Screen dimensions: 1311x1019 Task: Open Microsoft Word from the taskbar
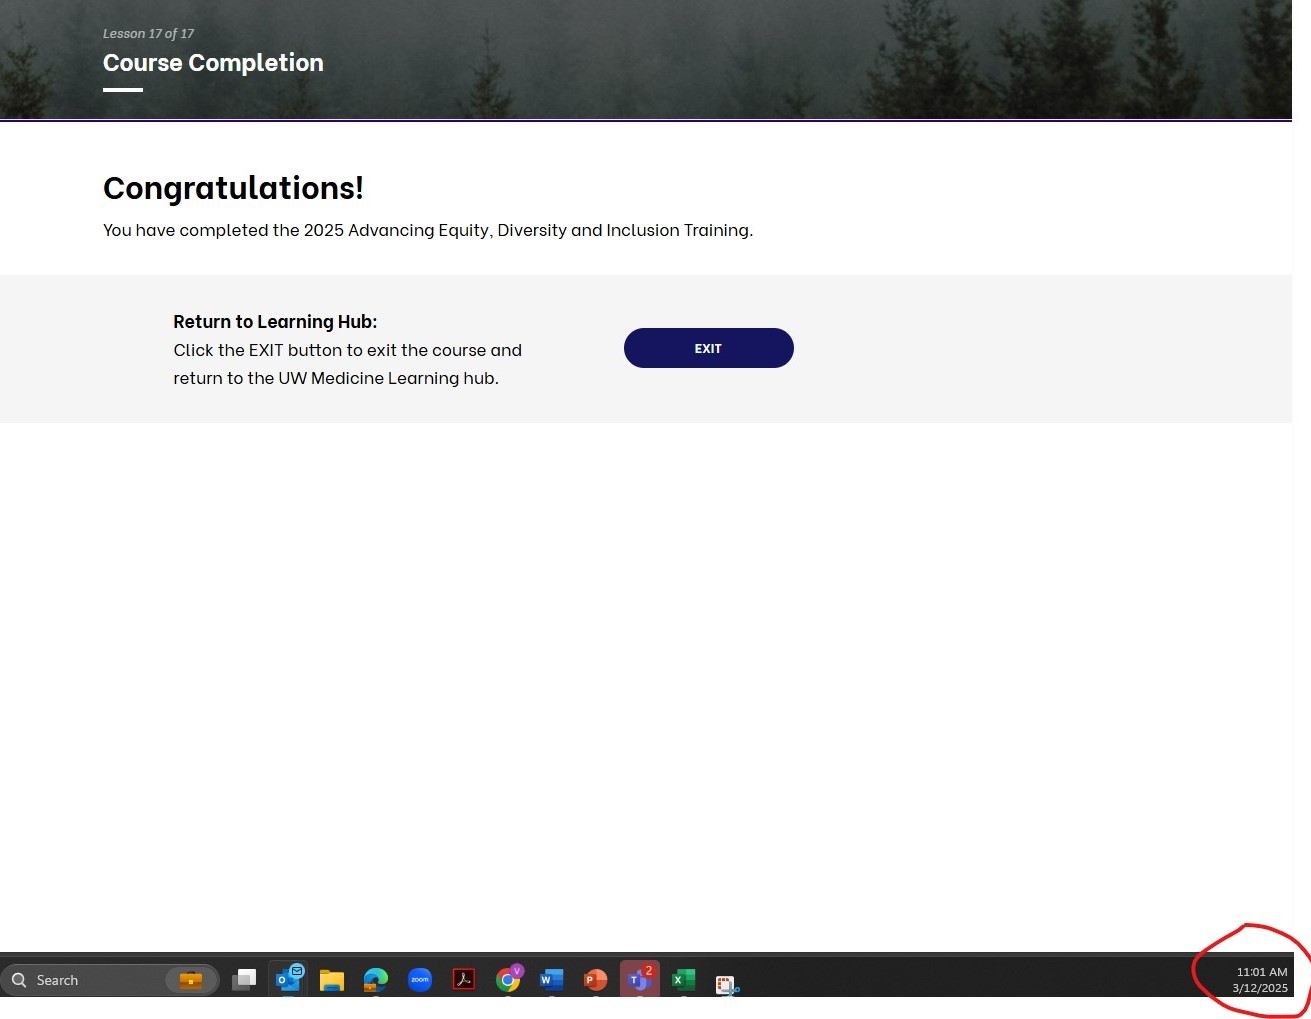pos(551,980)
